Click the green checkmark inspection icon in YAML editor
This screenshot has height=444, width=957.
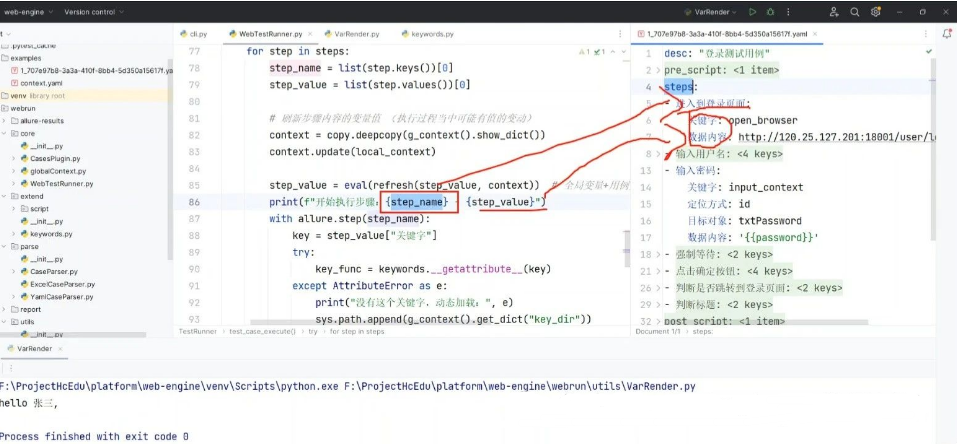(x=929, y=52)
